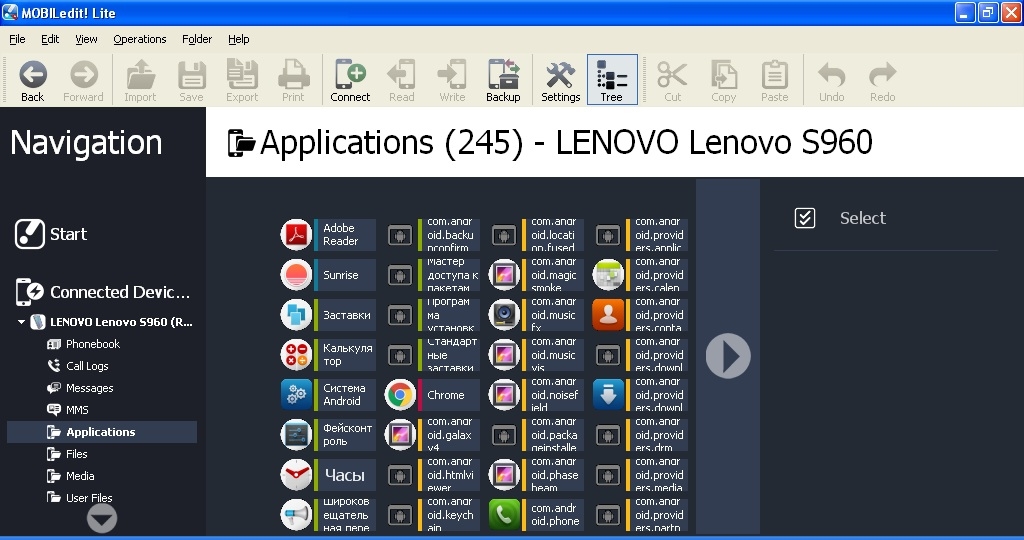The image size is (1024, 540).
Task: Open the Operations menu
Action: (140, 39)
